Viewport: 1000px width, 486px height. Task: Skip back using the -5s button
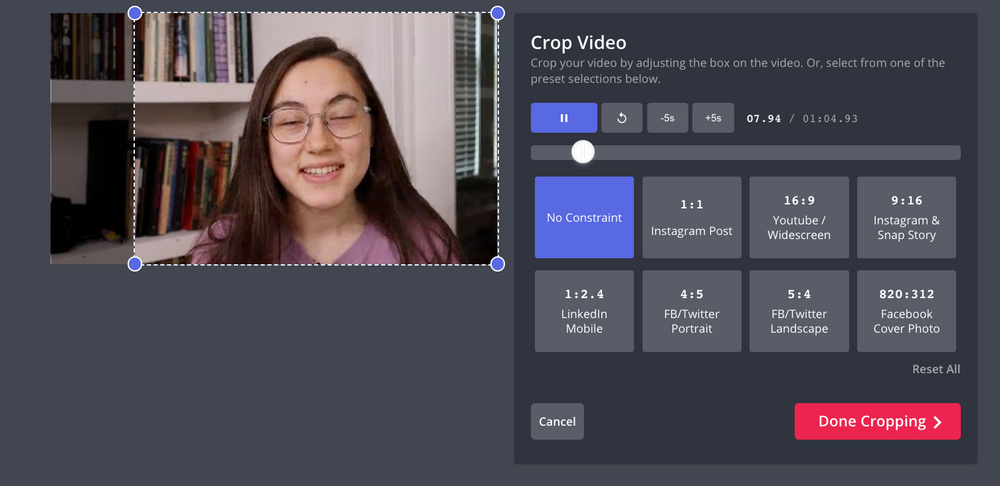point(668,118)
